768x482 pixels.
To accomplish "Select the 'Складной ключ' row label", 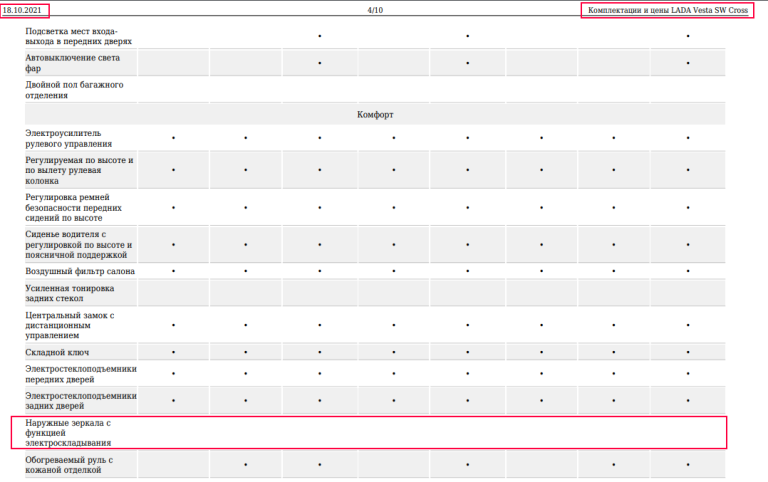I will tap(57, 352).
